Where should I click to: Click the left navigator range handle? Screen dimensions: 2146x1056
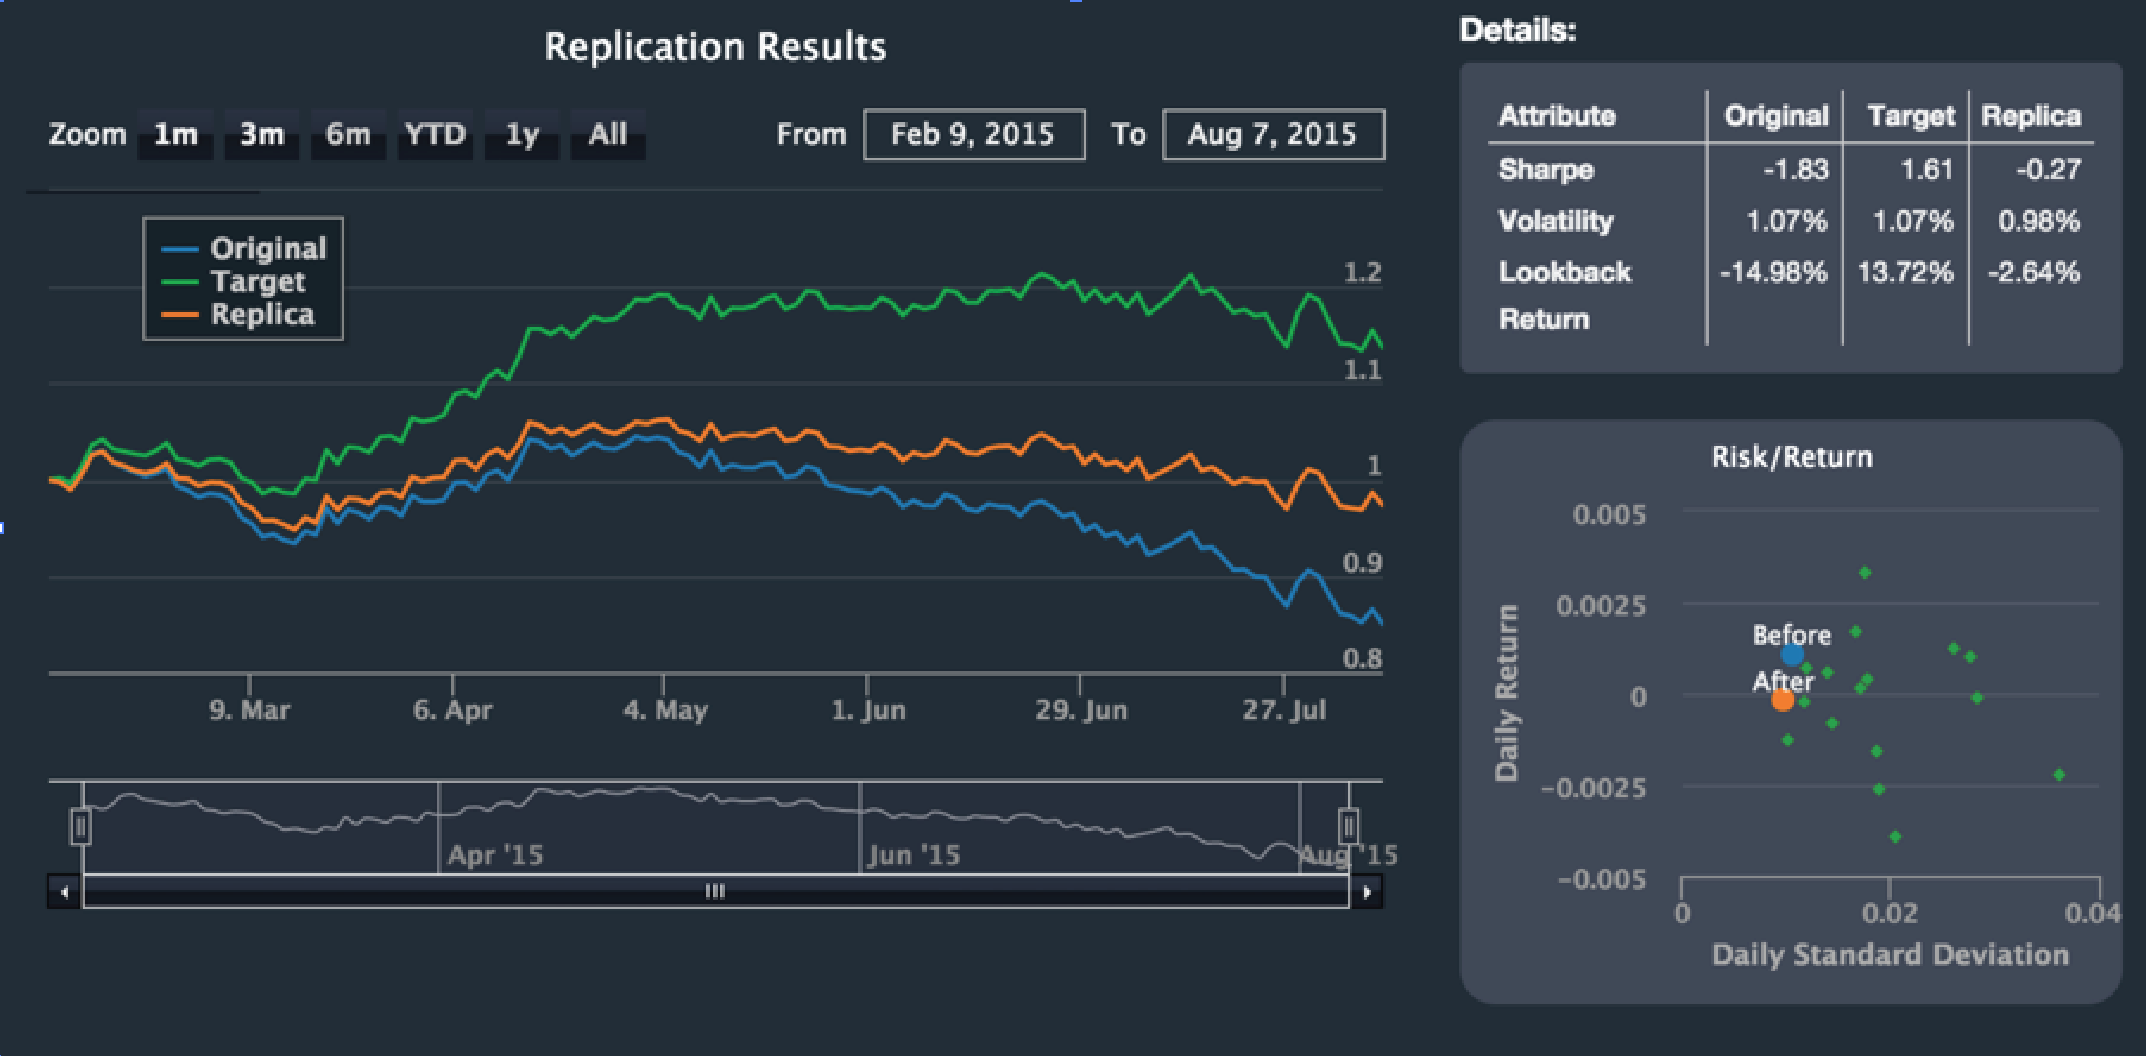(x=81, y=827)
